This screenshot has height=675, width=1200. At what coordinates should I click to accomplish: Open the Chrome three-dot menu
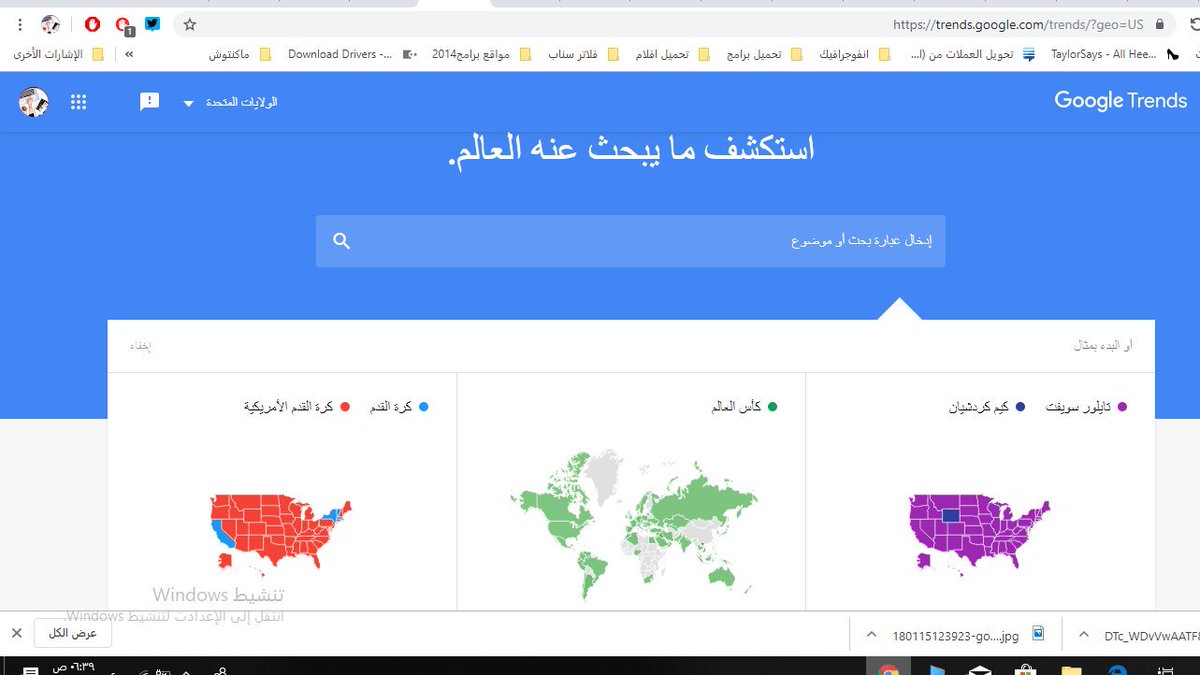[20, 24]
